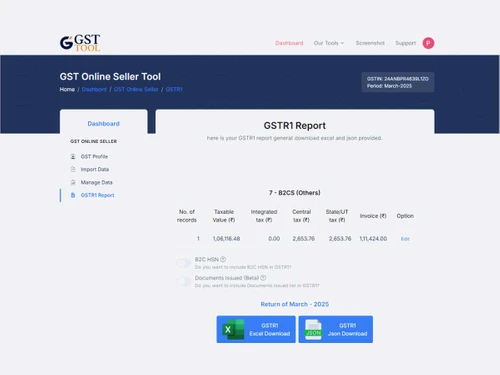Select GST Profile in sidebar
The height and width of the screenshot is (375, 500).
(94, 156)
